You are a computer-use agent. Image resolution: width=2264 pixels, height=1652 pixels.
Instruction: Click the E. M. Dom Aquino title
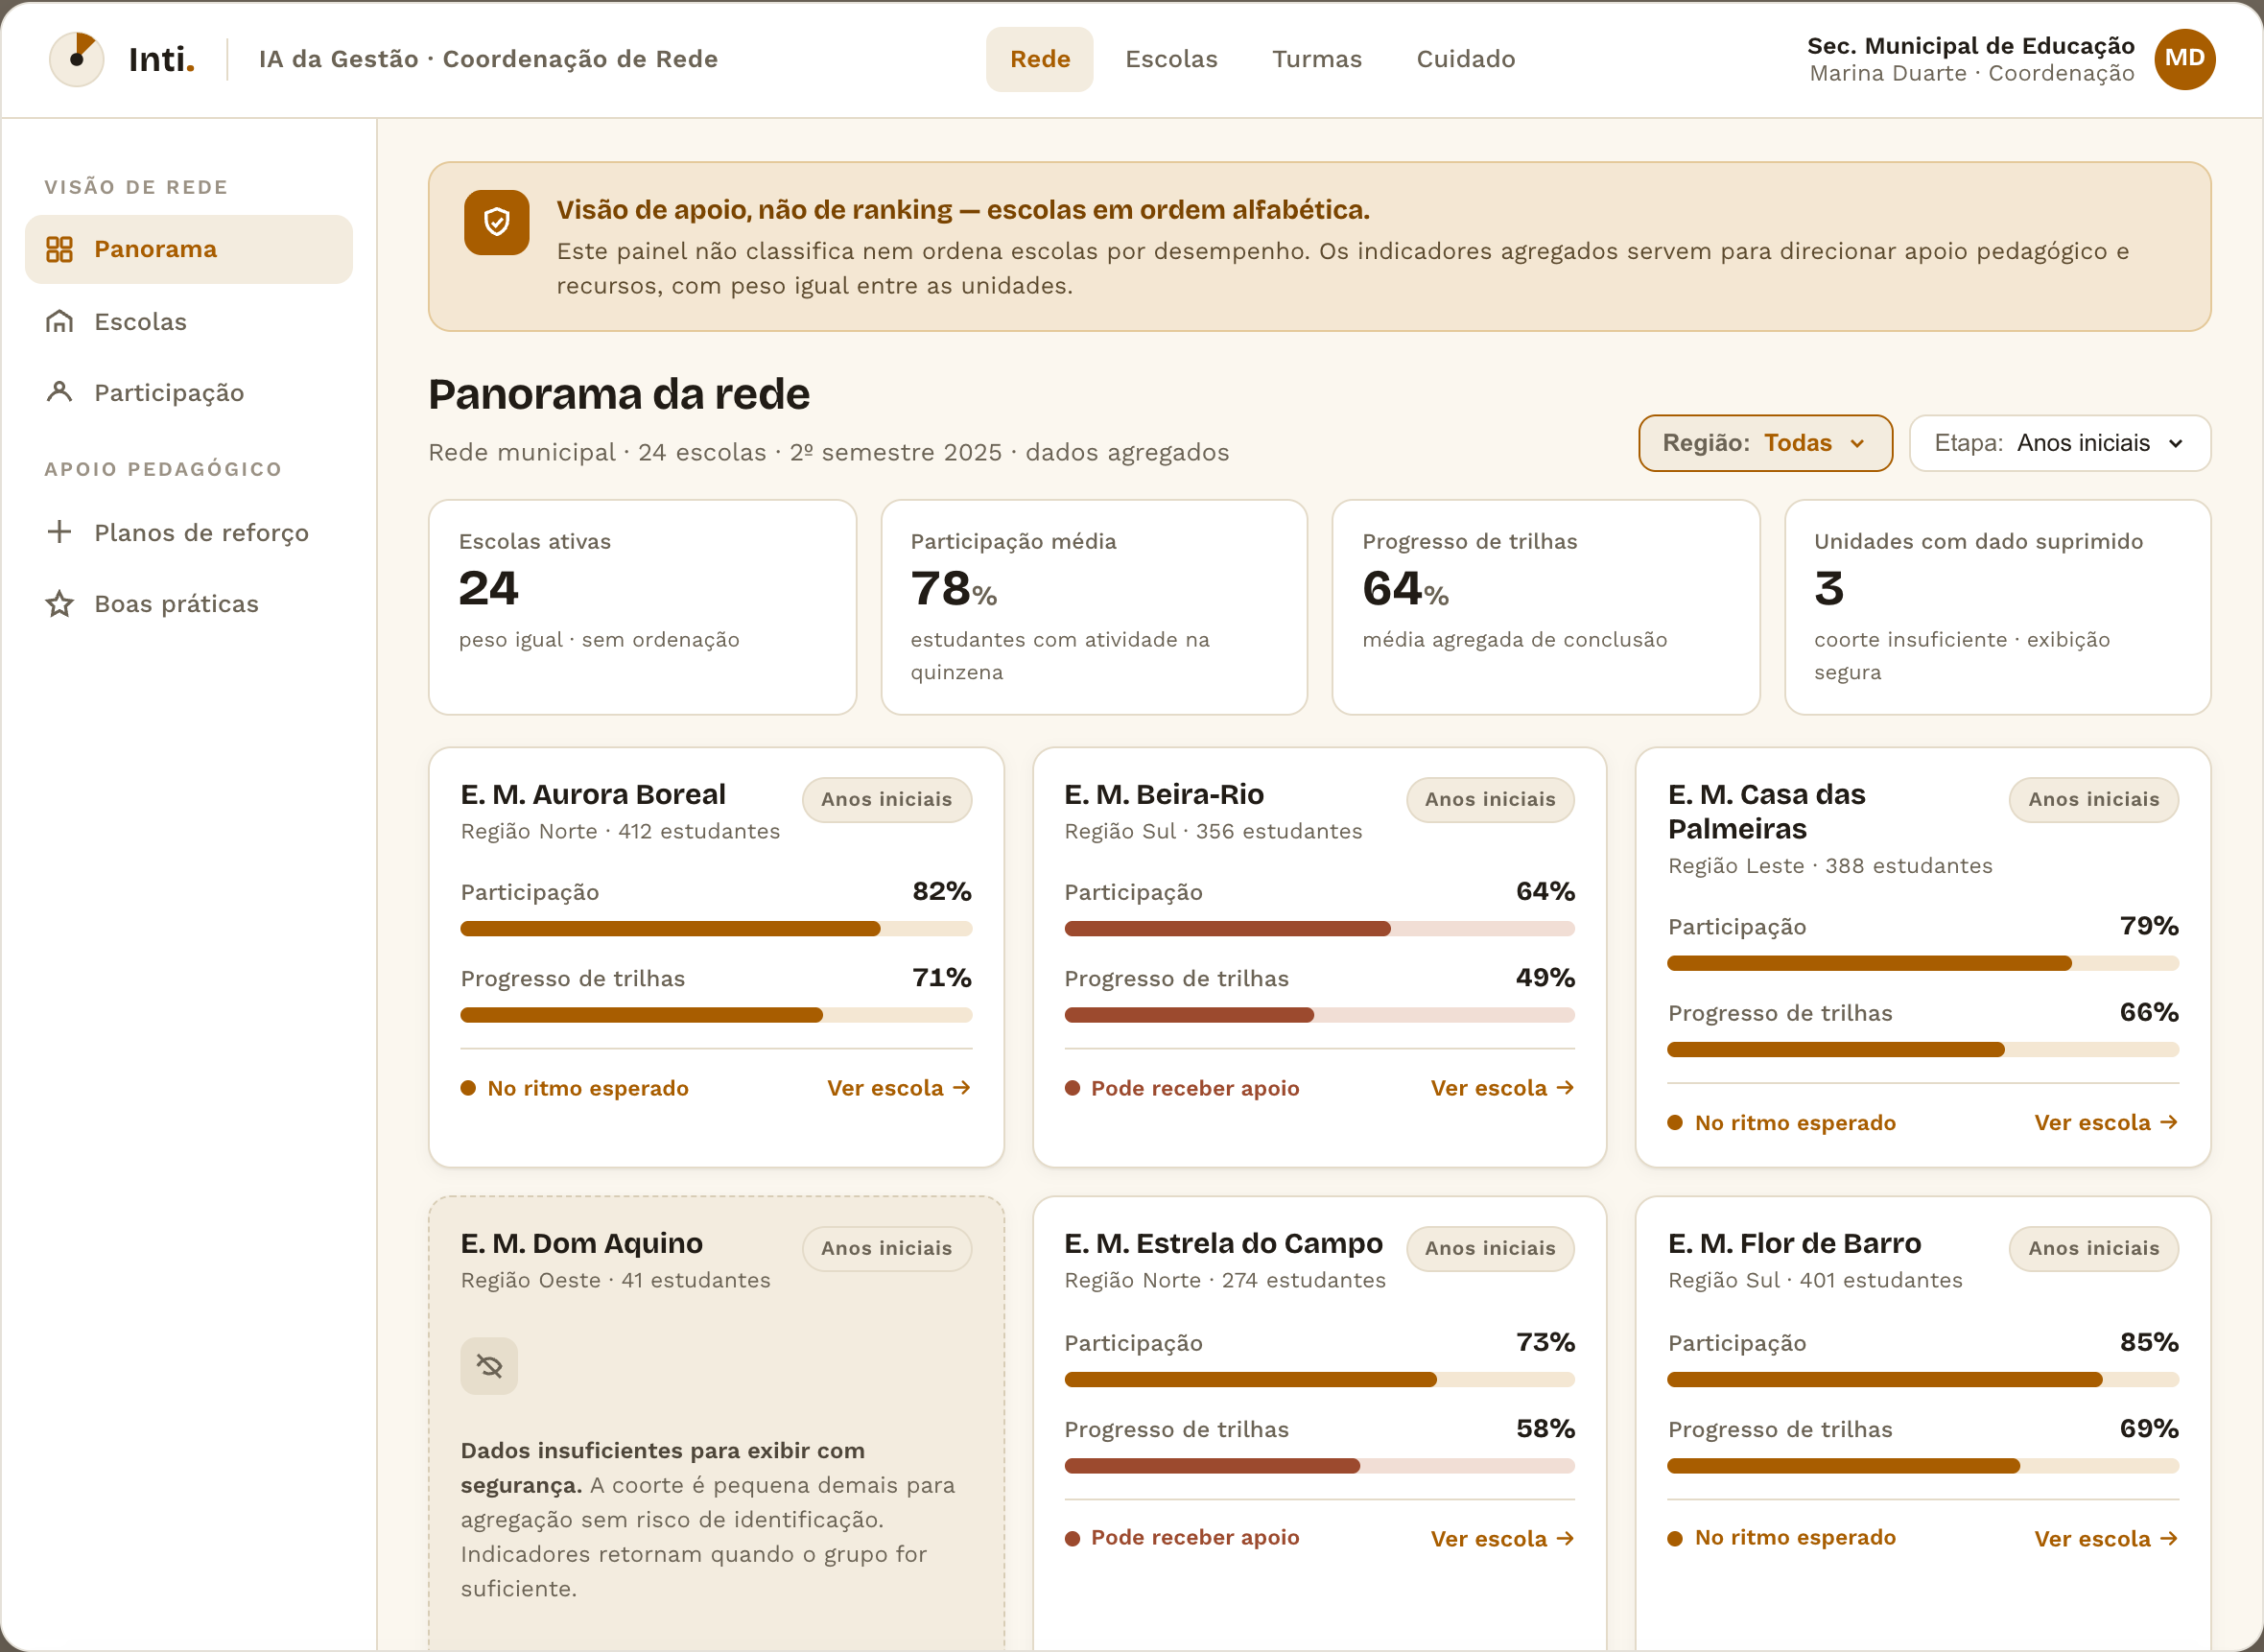(x=582, y=1243)
